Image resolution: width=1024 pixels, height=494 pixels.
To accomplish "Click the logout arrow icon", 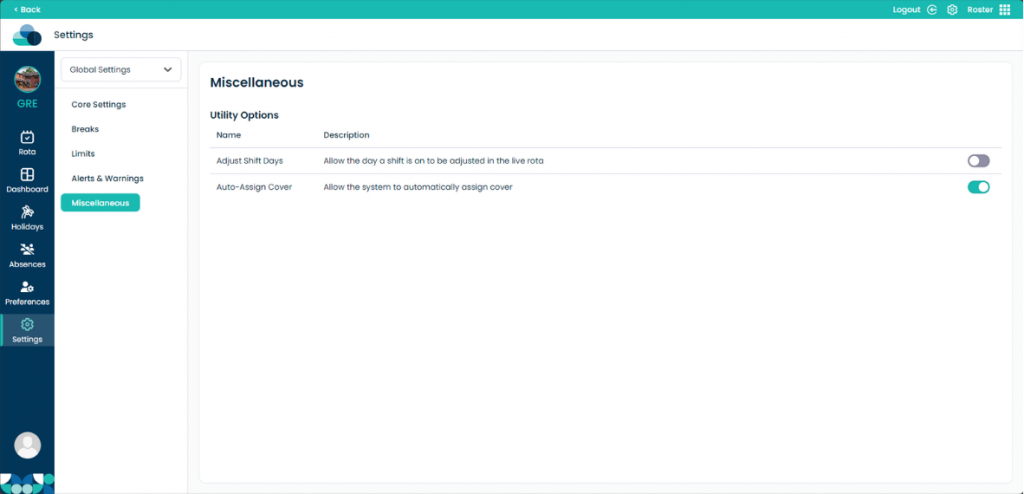I will click(x=932, y=10).
